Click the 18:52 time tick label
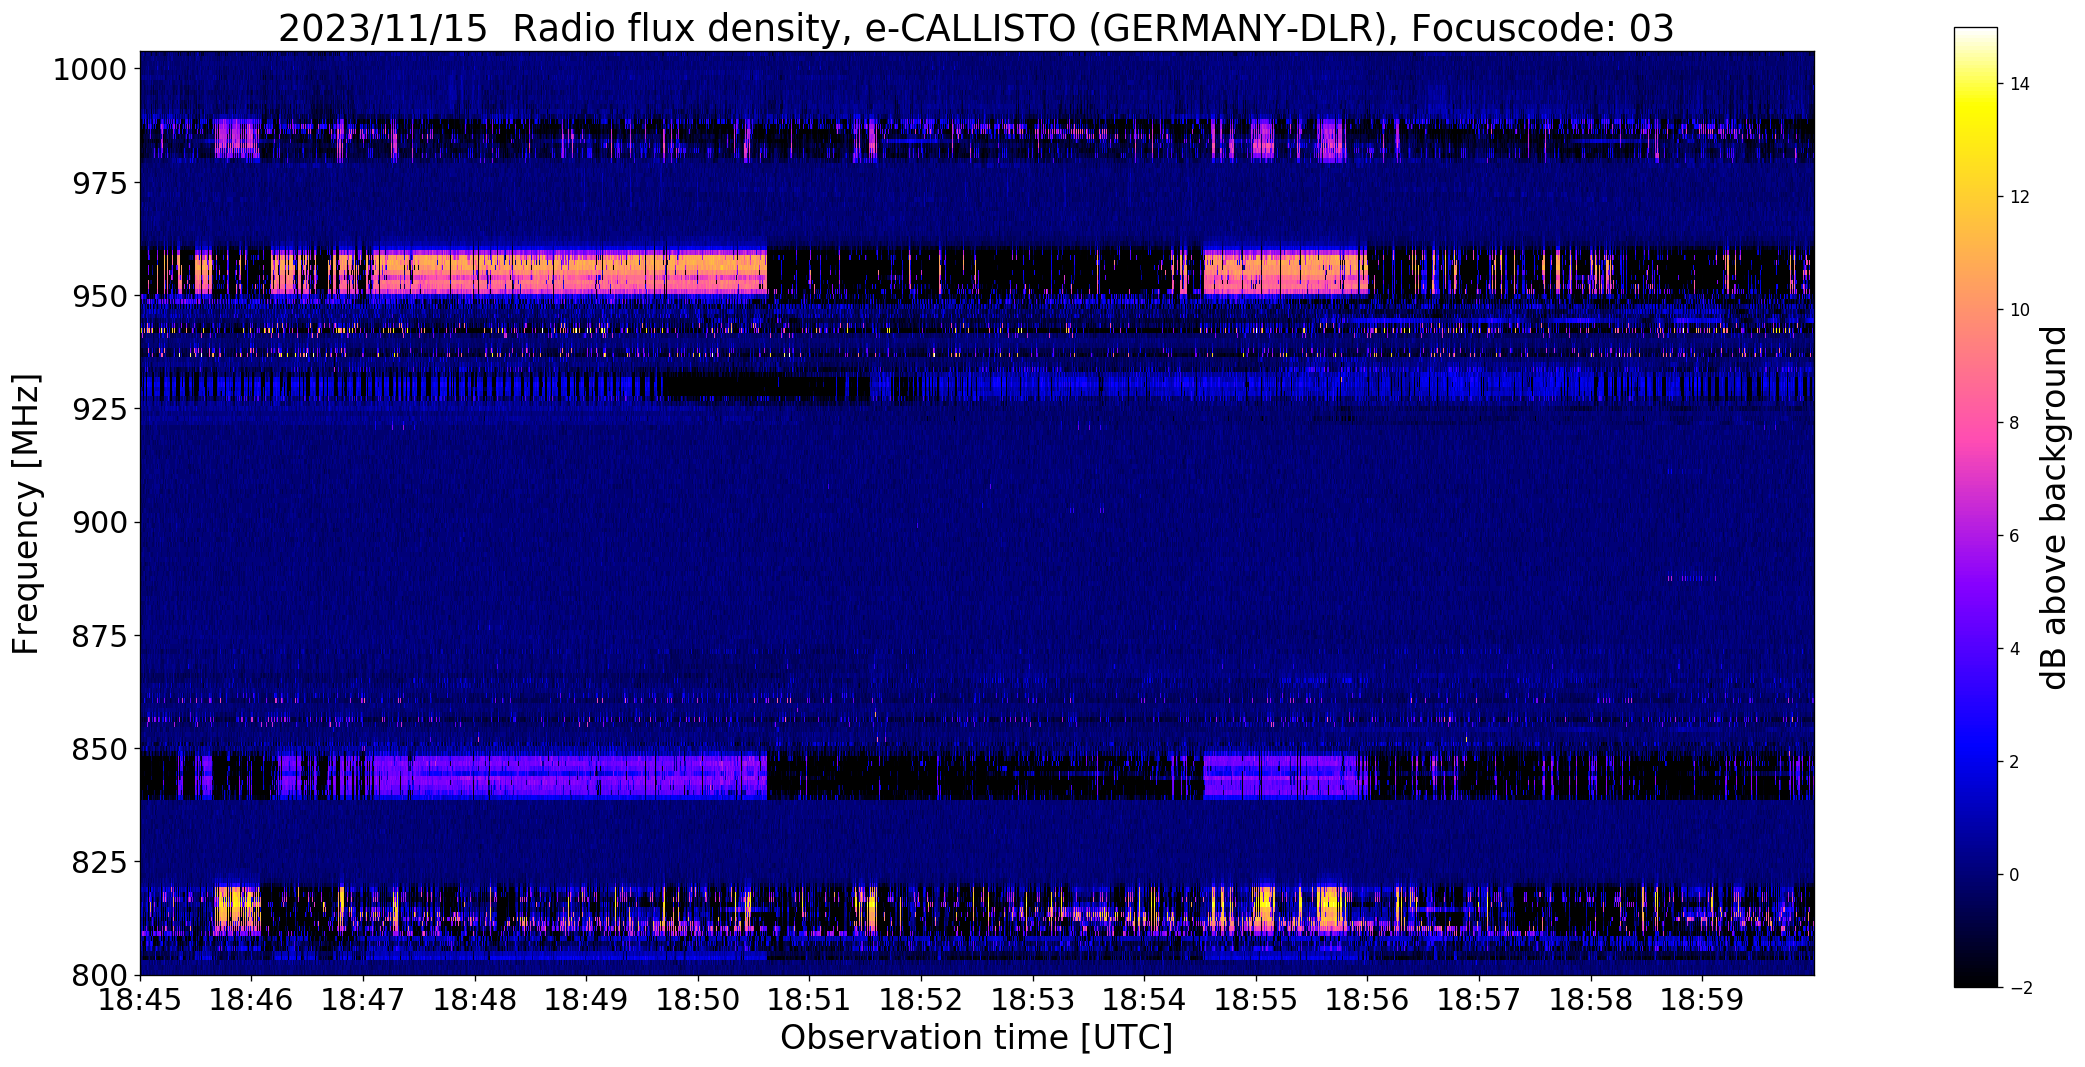Viewport: 2085px width, 1067px height. 921,1000
